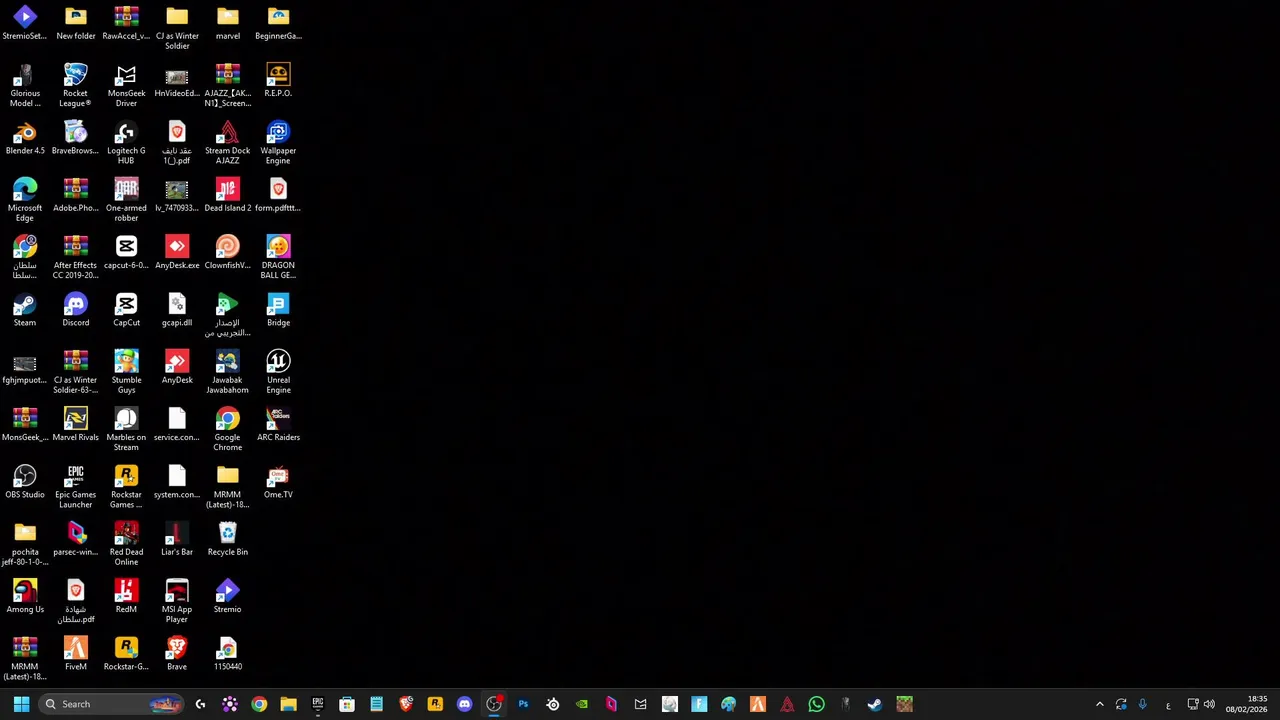Viewport: 1280px width, 720px height.
Task: Select the Rocket League desktop shortcut
Action: [x=75, y=86]
